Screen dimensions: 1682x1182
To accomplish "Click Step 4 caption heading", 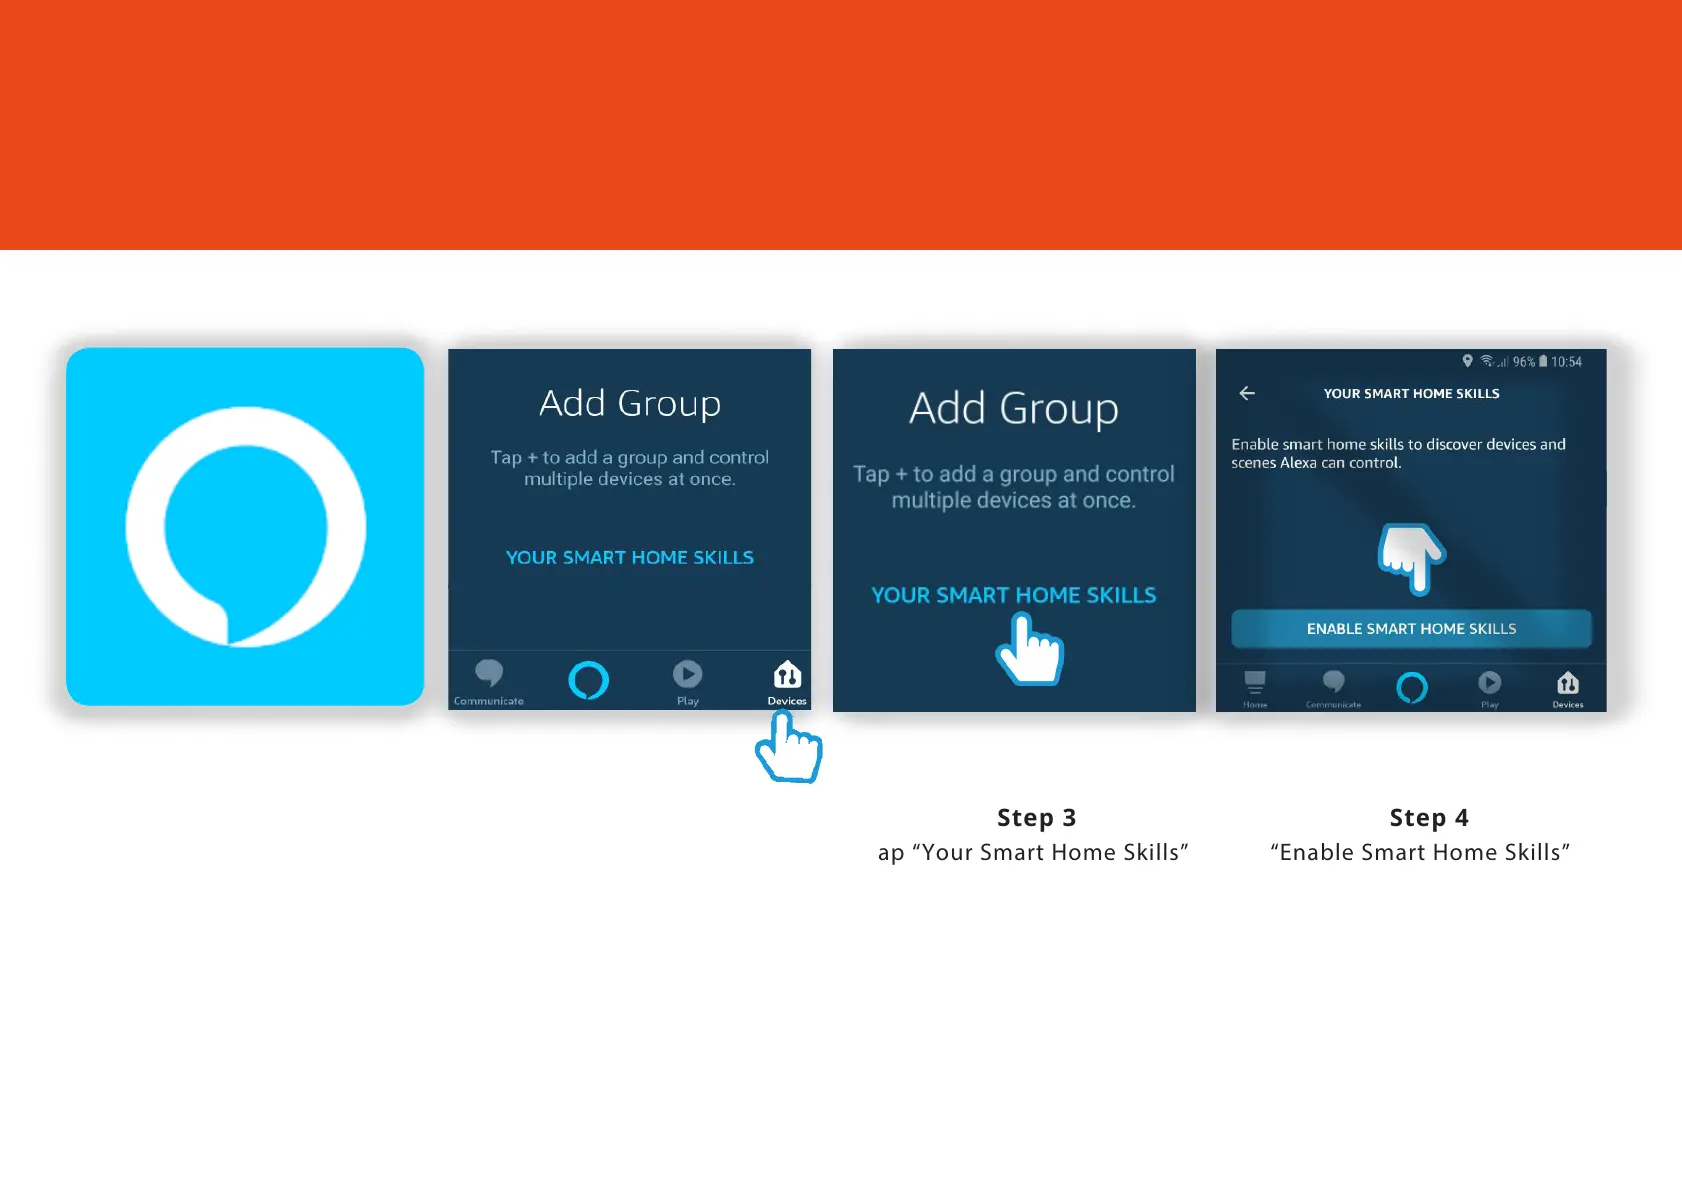I will 1429,818.
